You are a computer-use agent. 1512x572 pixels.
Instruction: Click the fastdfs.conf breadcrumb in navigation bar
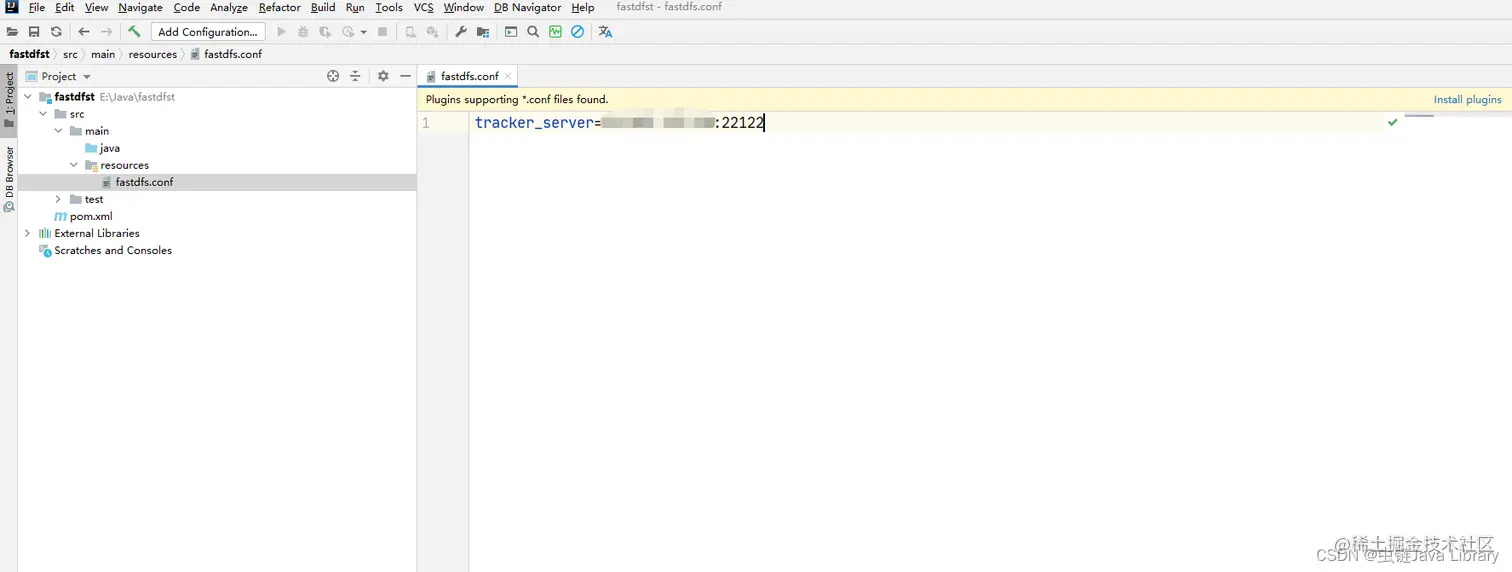(226, 54)
